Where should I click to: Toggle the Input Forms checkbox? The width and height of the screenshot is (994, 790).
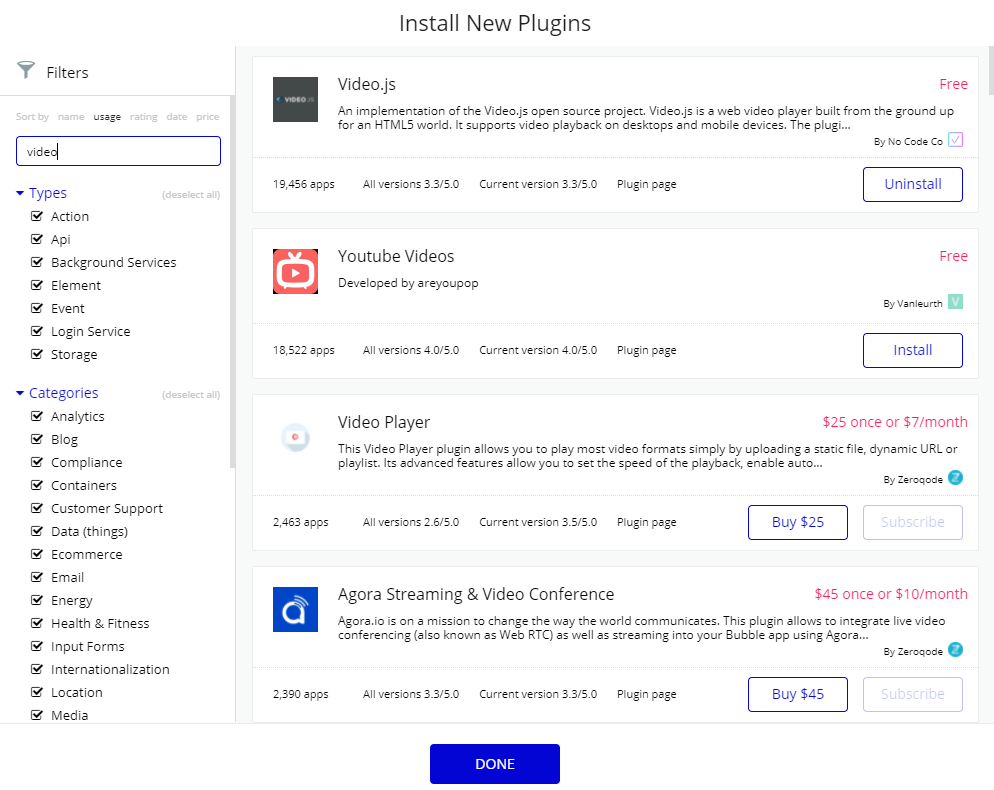tap(37, 646)
